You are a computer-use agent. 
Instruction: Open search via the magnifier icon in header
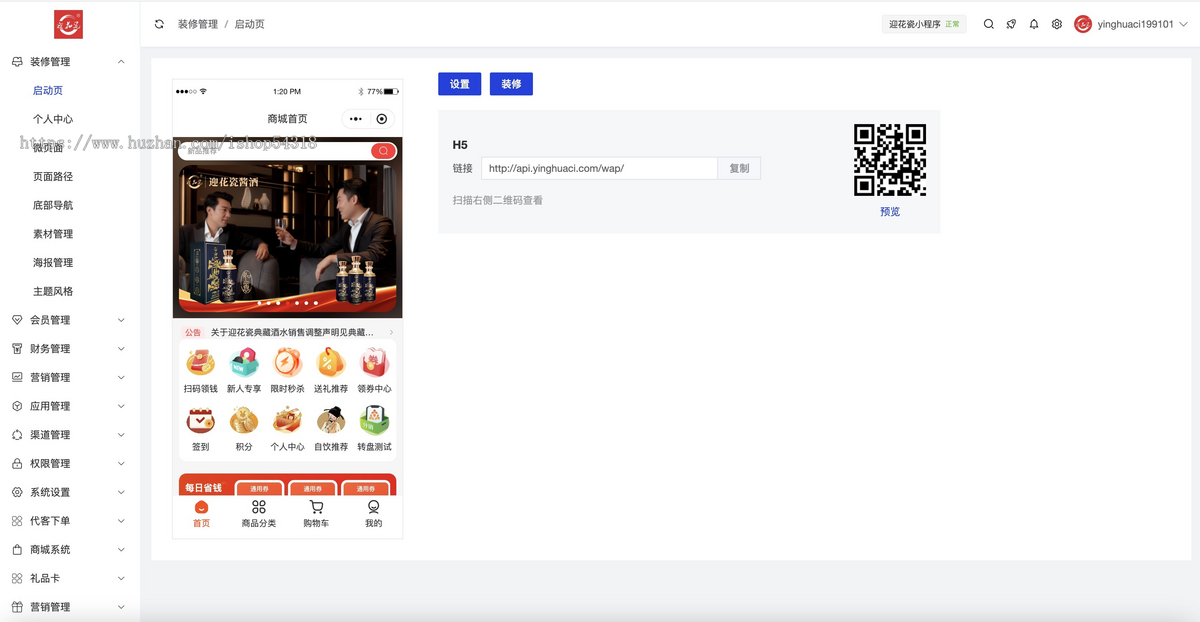click(x=989, y=24)
